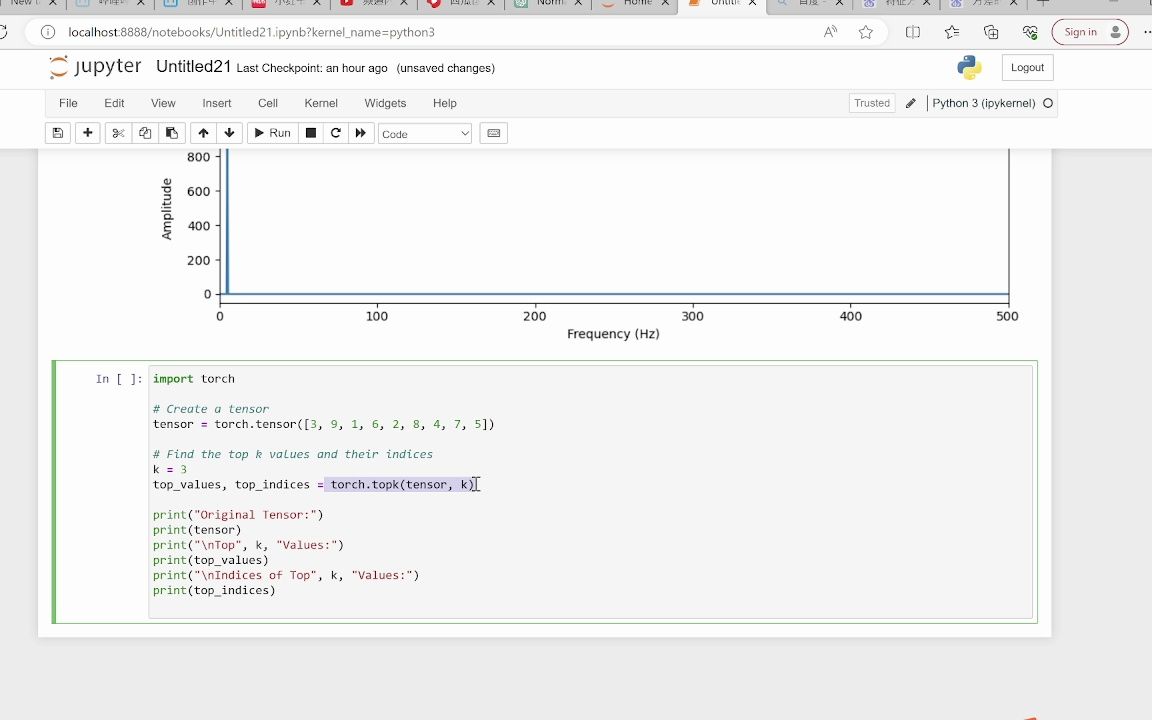Click Last Checkpoint status text

pyautogui.click(x=312, y=68)
